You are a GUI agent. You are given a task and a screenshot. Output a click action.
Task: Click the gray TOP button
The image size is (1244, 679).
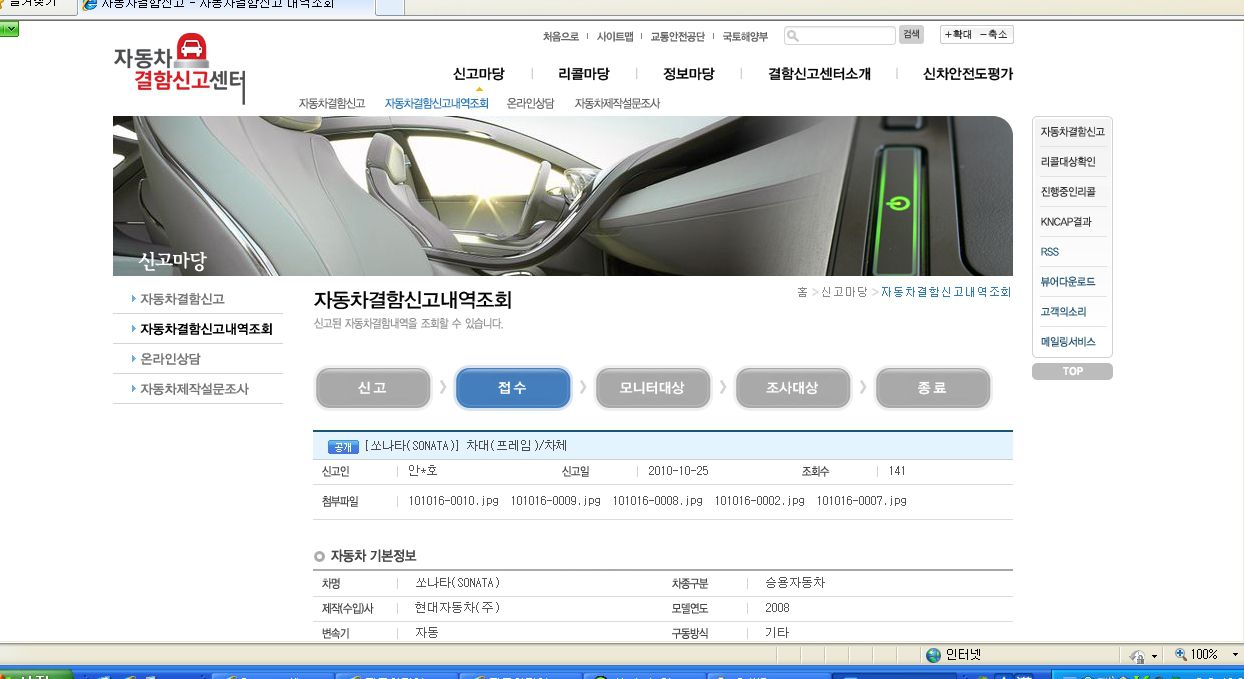(1072, 371)
